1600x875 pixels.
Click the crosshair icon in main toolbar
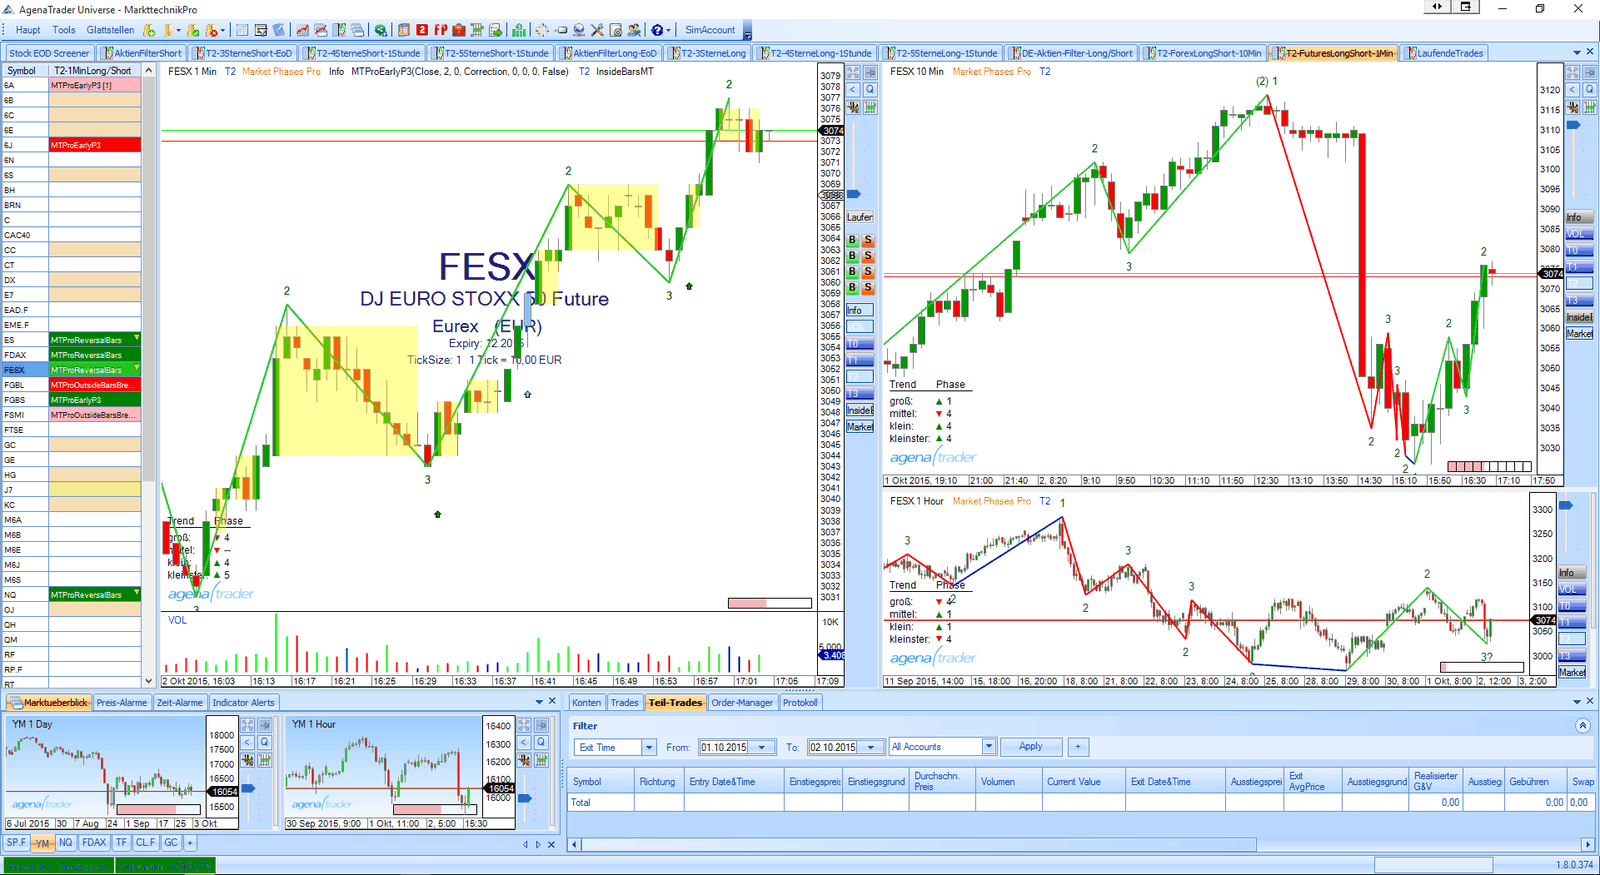click(x=542, y=30)
